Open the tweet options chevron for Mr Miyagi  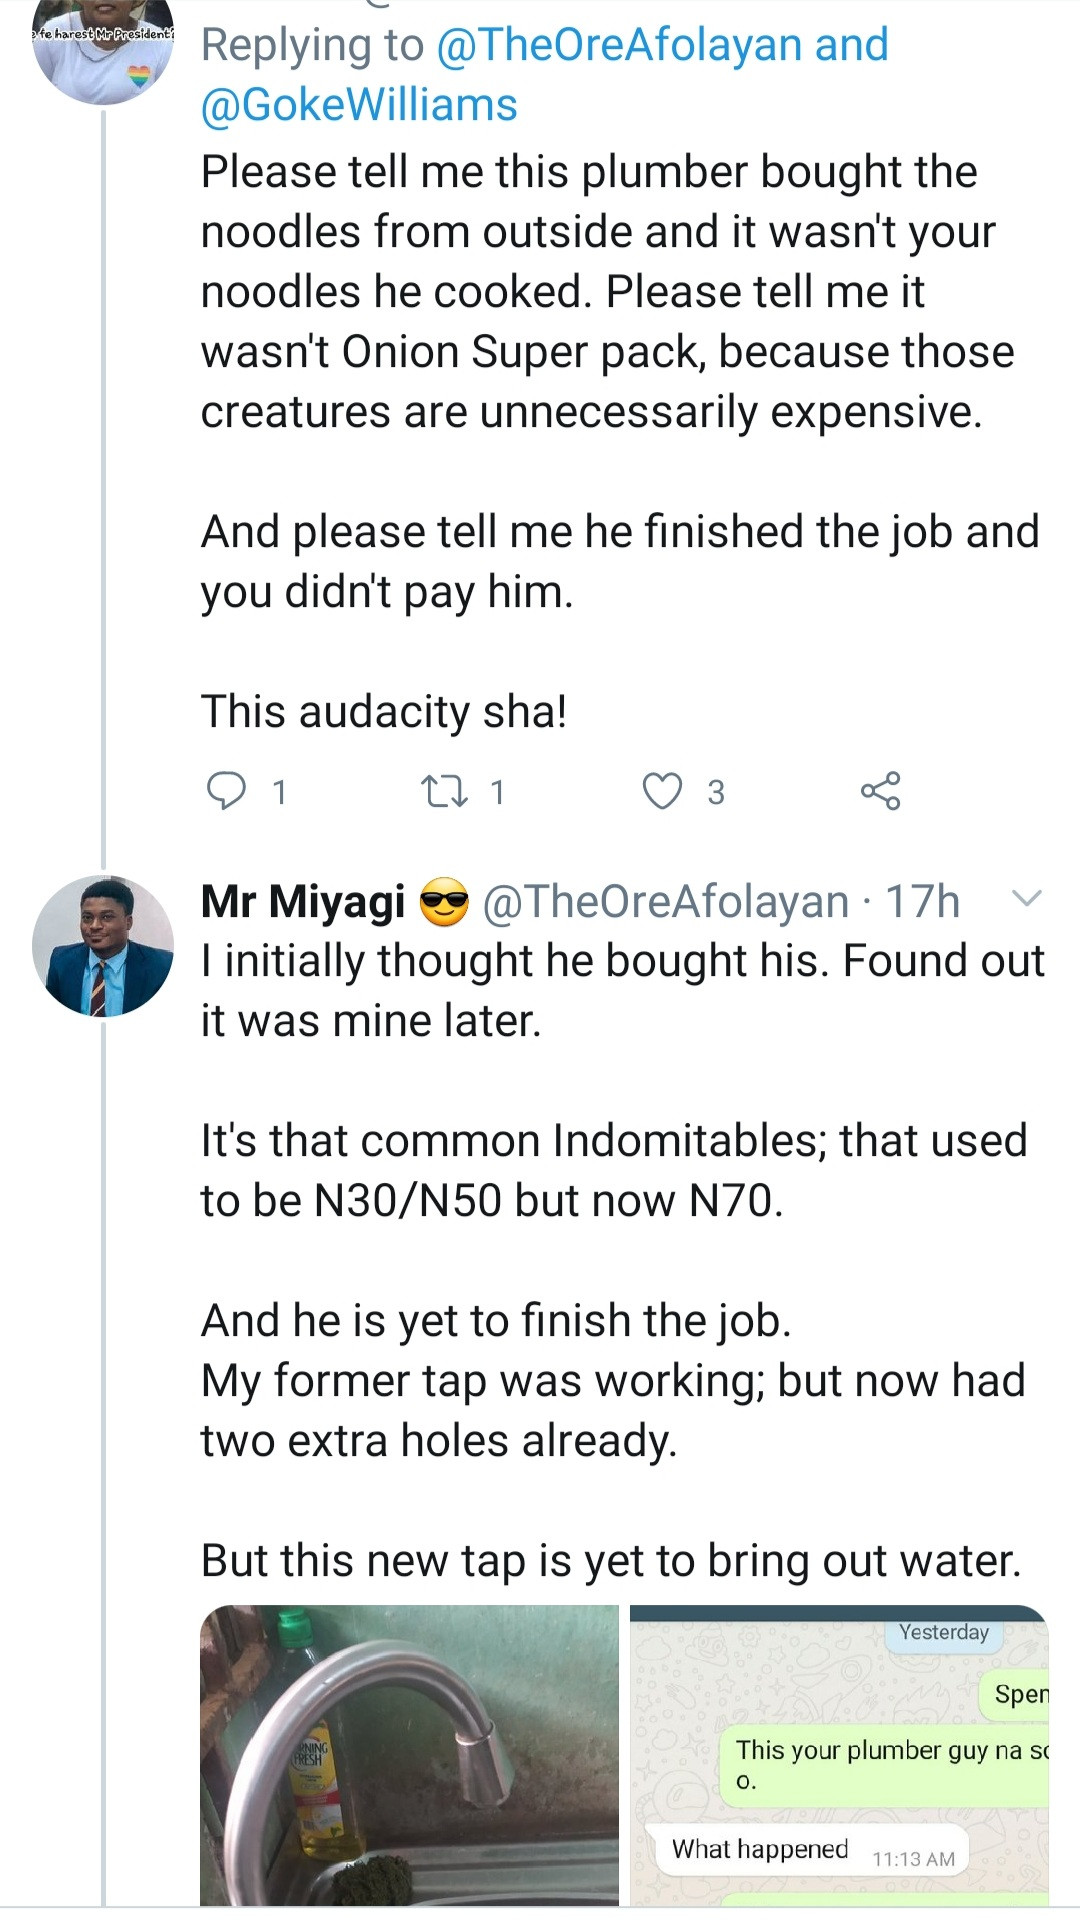coord(1027,898)
